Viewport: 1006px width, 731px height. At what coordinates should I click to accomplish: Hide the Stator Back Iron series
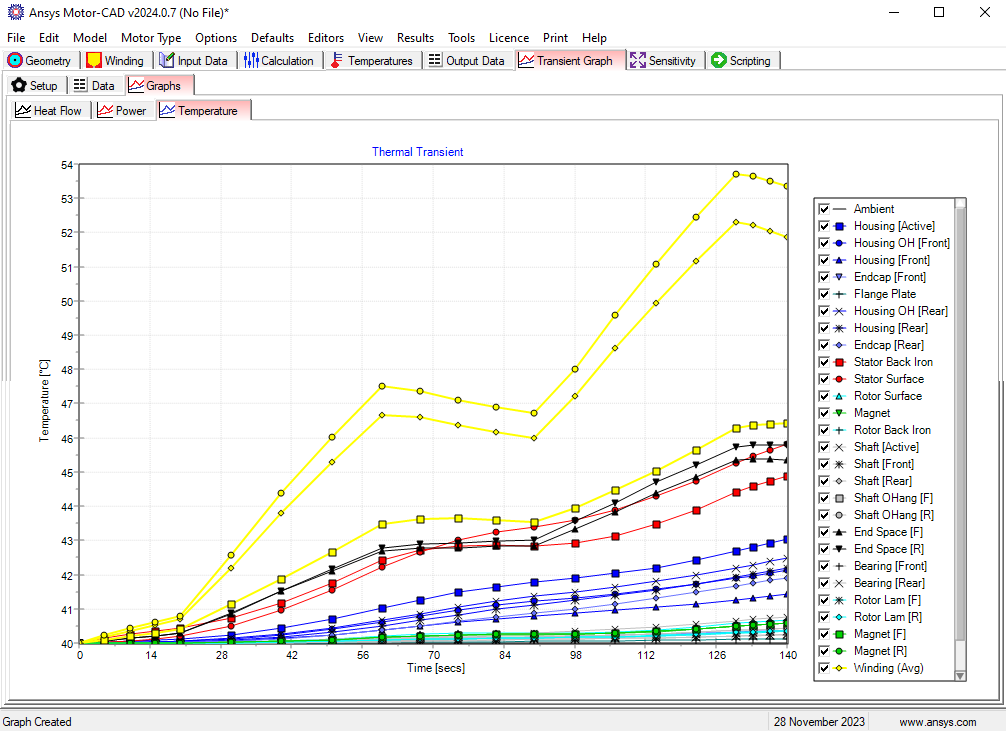click(824, 362)
